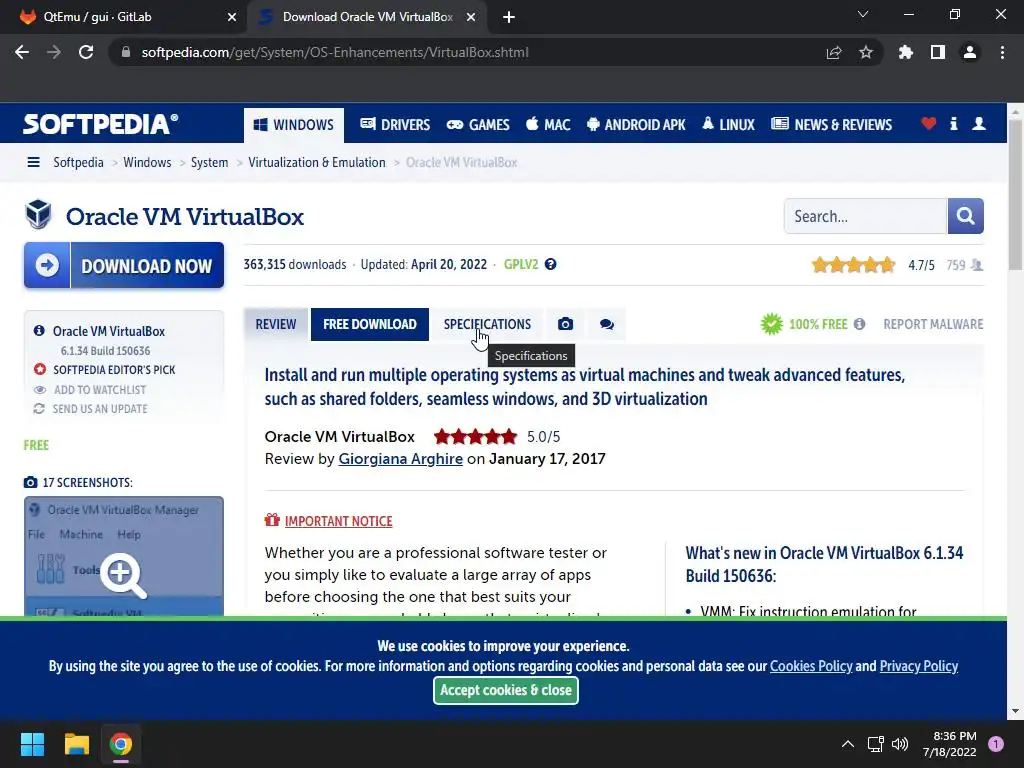
Task: Click the info icon in Softpedia header
Action: tap(953, 123)
